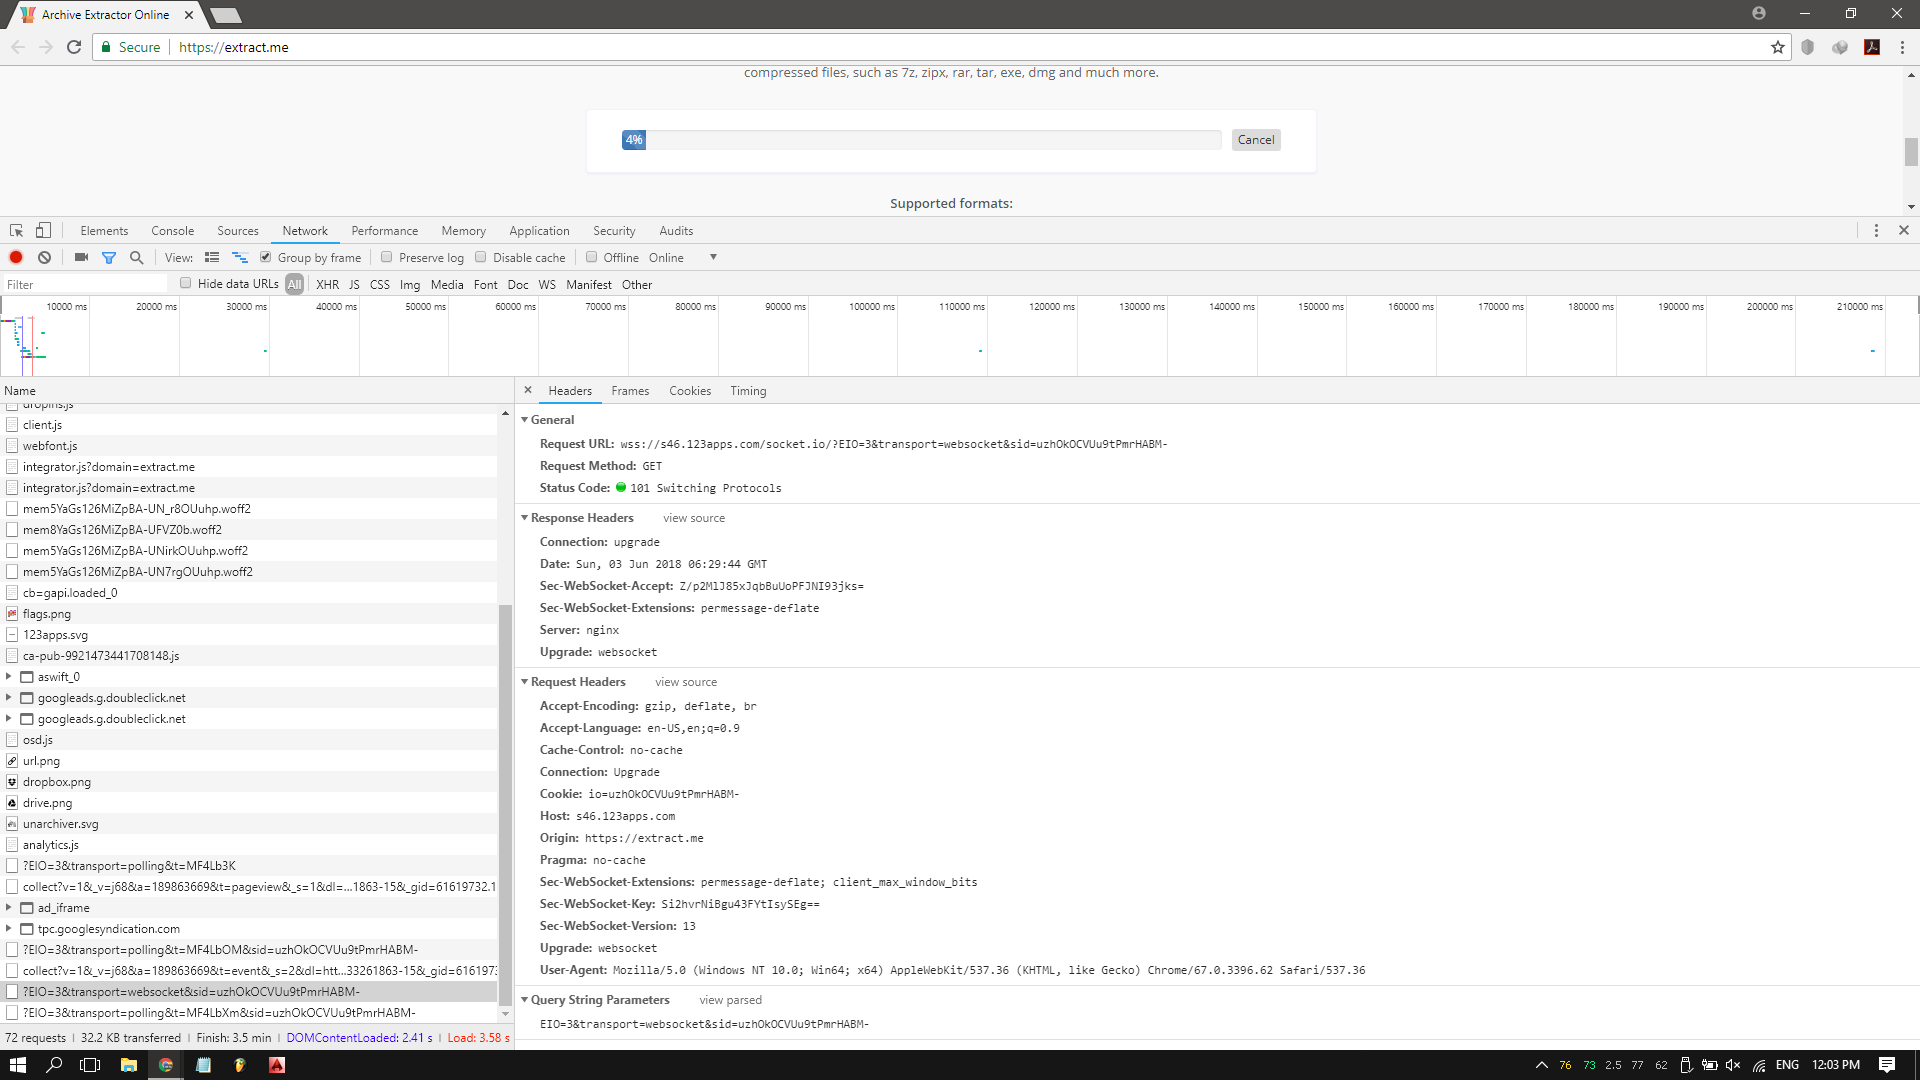Collapse the Response Headers section
Screen dimensions: 1920x1080
(x=524, y=518)
